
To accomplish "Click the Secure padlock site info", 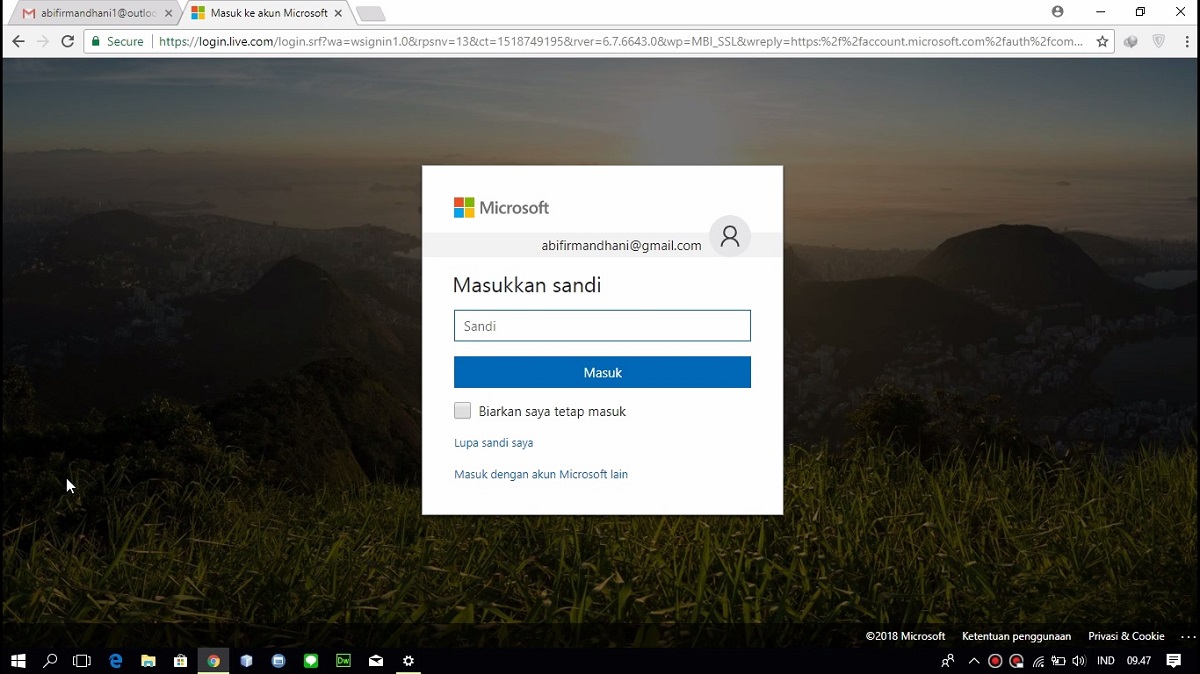I will [x=118, y=42].
